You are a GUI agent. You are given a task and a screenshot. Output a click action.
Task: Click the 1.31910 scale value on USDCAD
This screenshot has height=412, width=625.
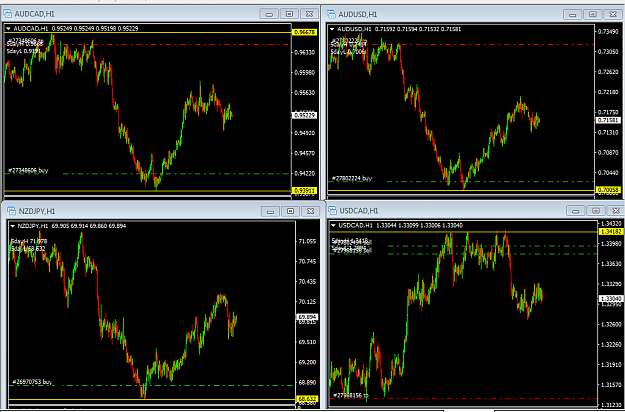point(611,365)
